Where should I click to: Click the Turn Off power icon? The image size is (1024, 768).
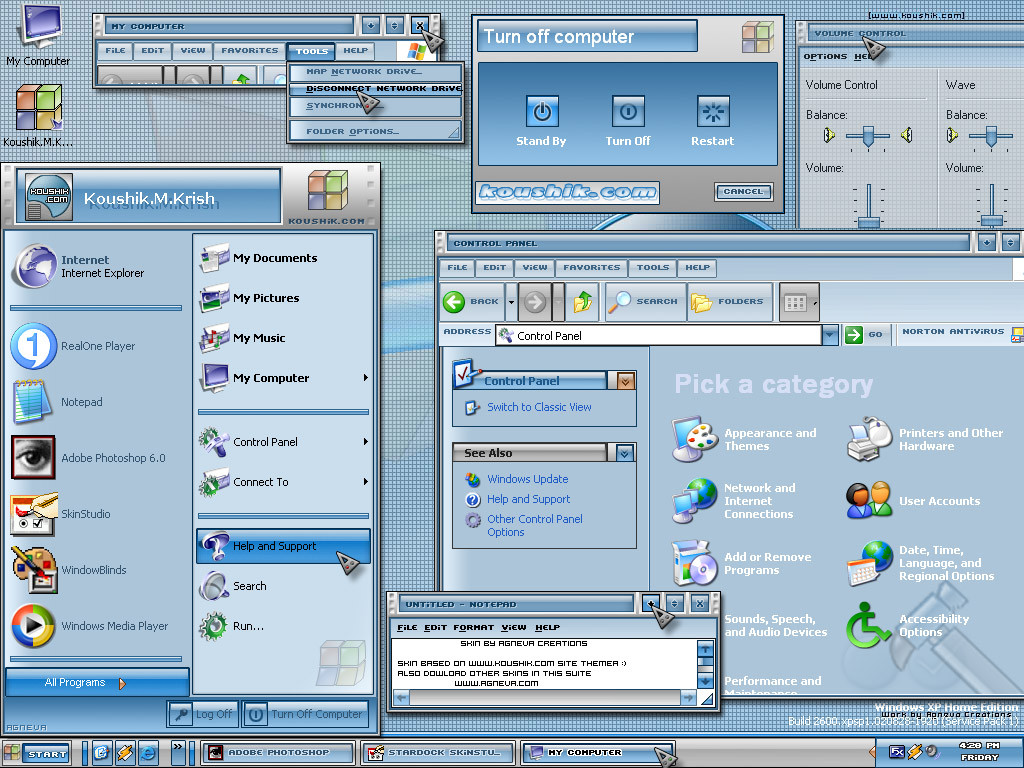coord(628,112)
